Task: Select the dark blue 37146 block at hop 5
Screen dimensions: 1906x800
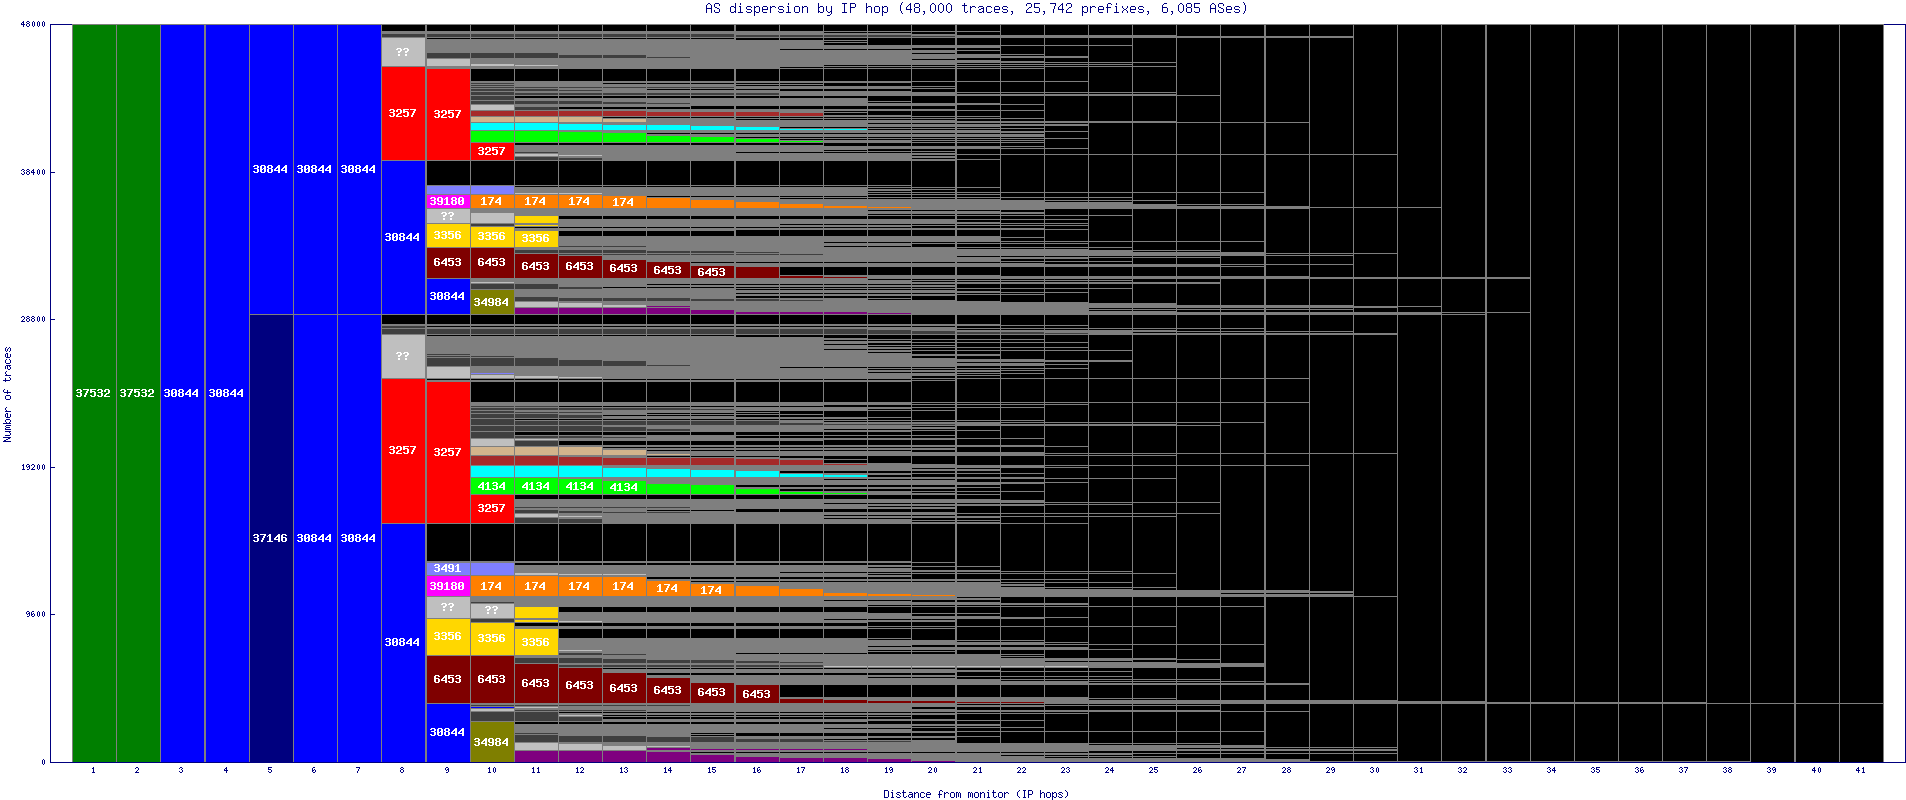Action: (270, 538)
